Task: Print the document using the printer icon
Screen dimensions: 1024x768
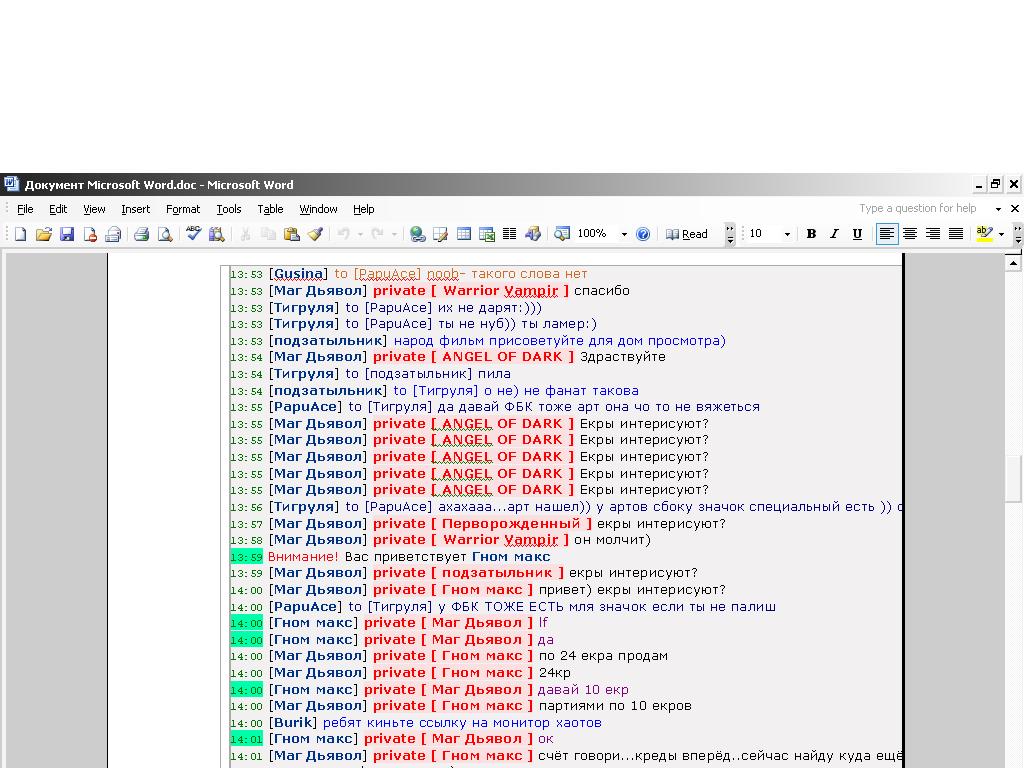Action: tap(141, 234)
